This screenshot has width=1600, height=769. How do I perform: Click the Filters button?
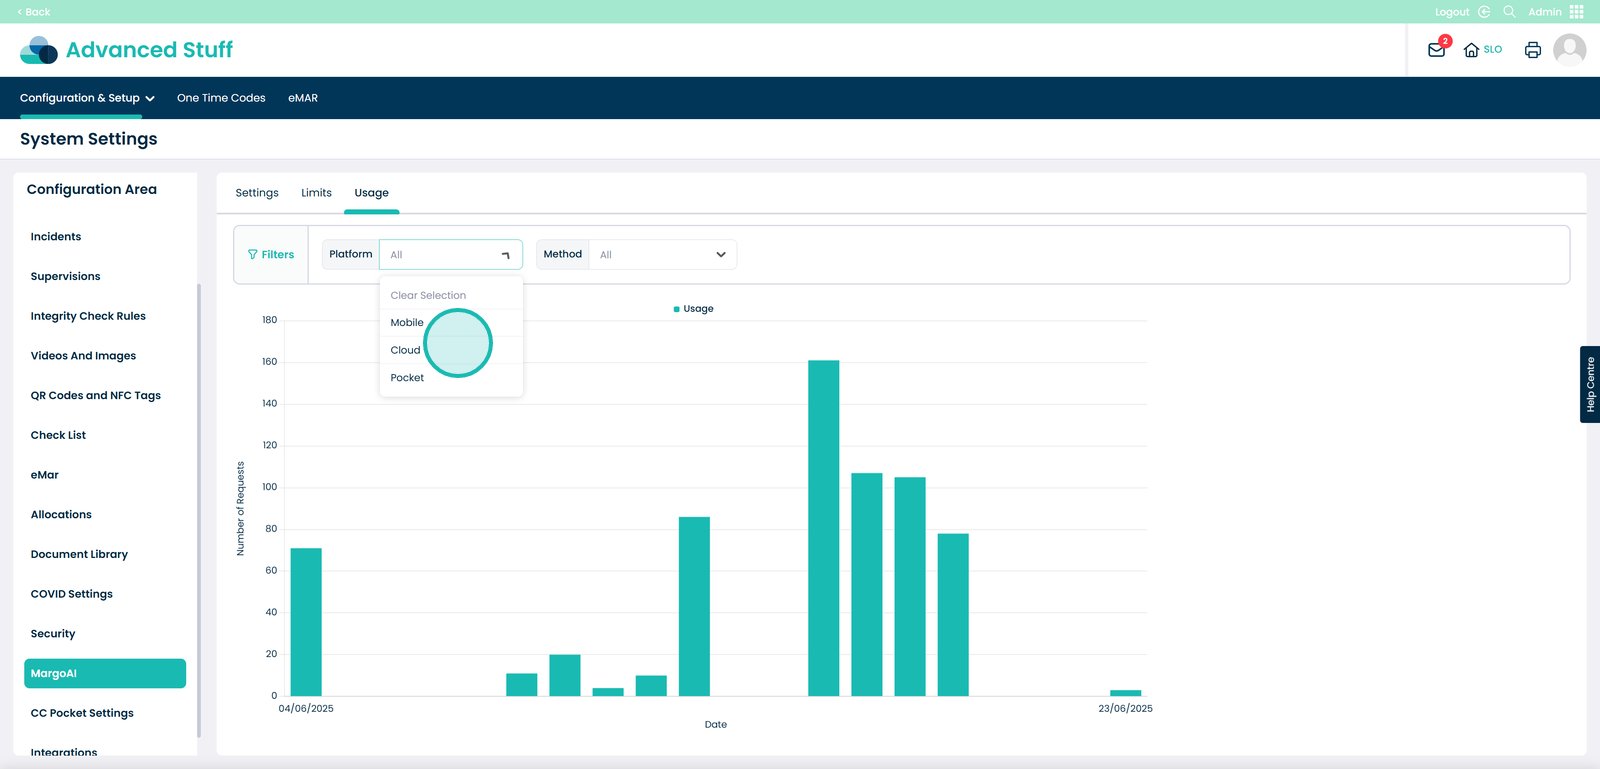pyautogui.click(x=271, y=255)
